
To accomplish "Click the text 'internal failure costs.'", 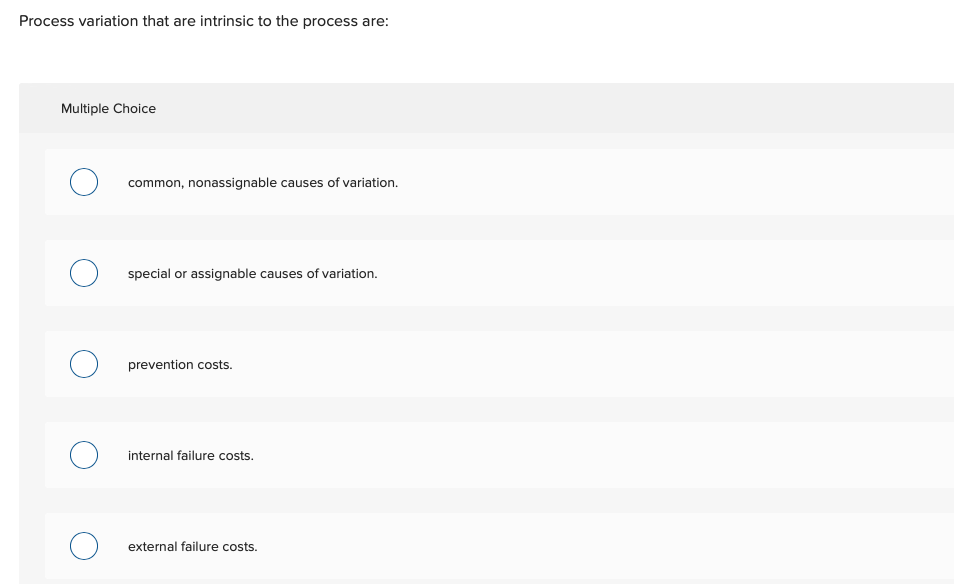I will pos(190,455).
